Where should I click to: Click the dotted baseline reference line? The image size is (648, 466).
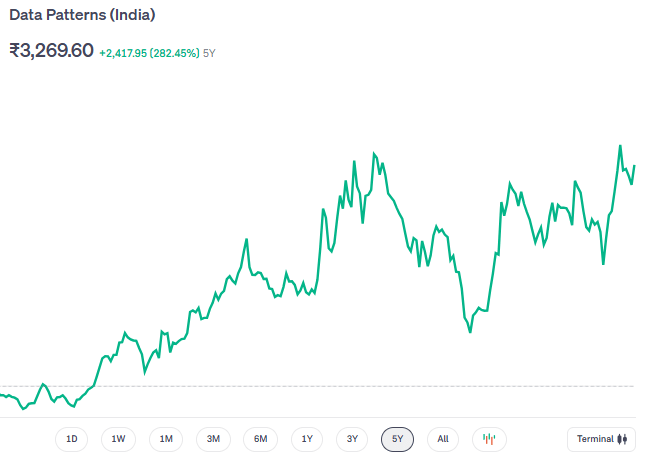(x=300, y=386)
